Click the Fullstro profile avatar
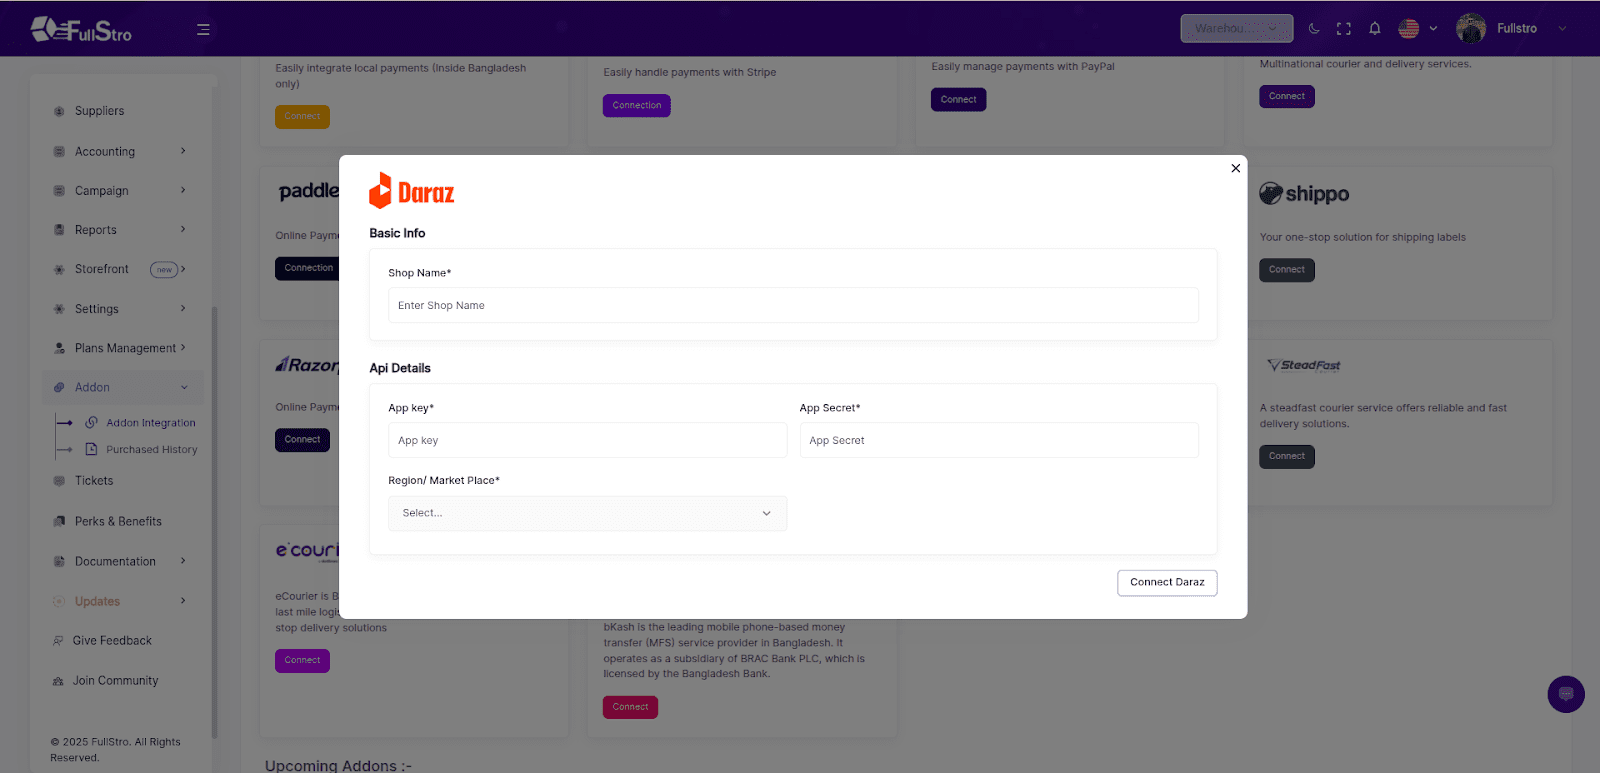The height and width of the screenshot is (773, 1600). pos(1471,28)
